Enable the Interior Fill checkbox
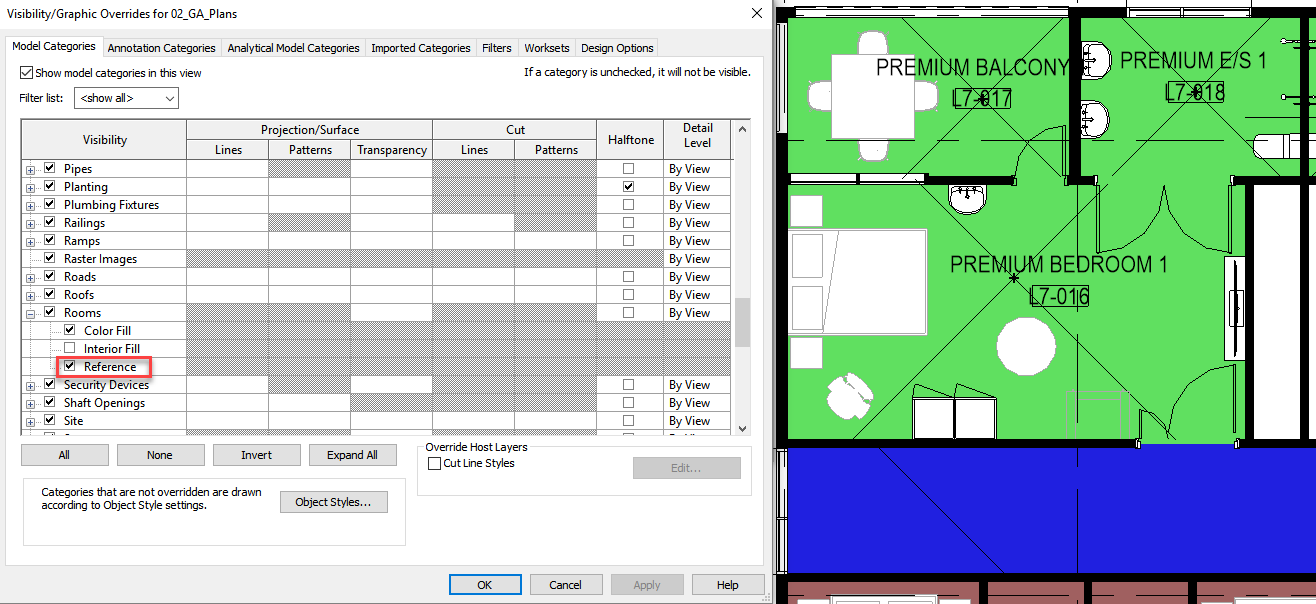 [x=70, y=349]
